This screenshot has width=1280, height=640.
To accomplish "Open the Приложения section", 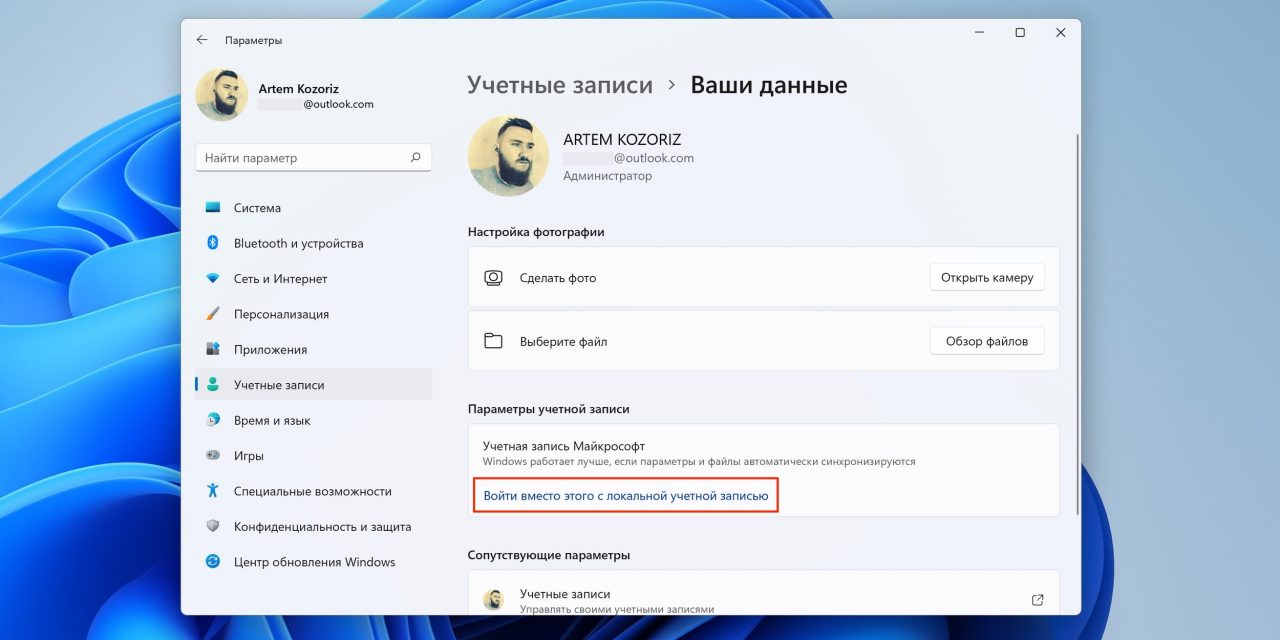I will pos(213,349).
